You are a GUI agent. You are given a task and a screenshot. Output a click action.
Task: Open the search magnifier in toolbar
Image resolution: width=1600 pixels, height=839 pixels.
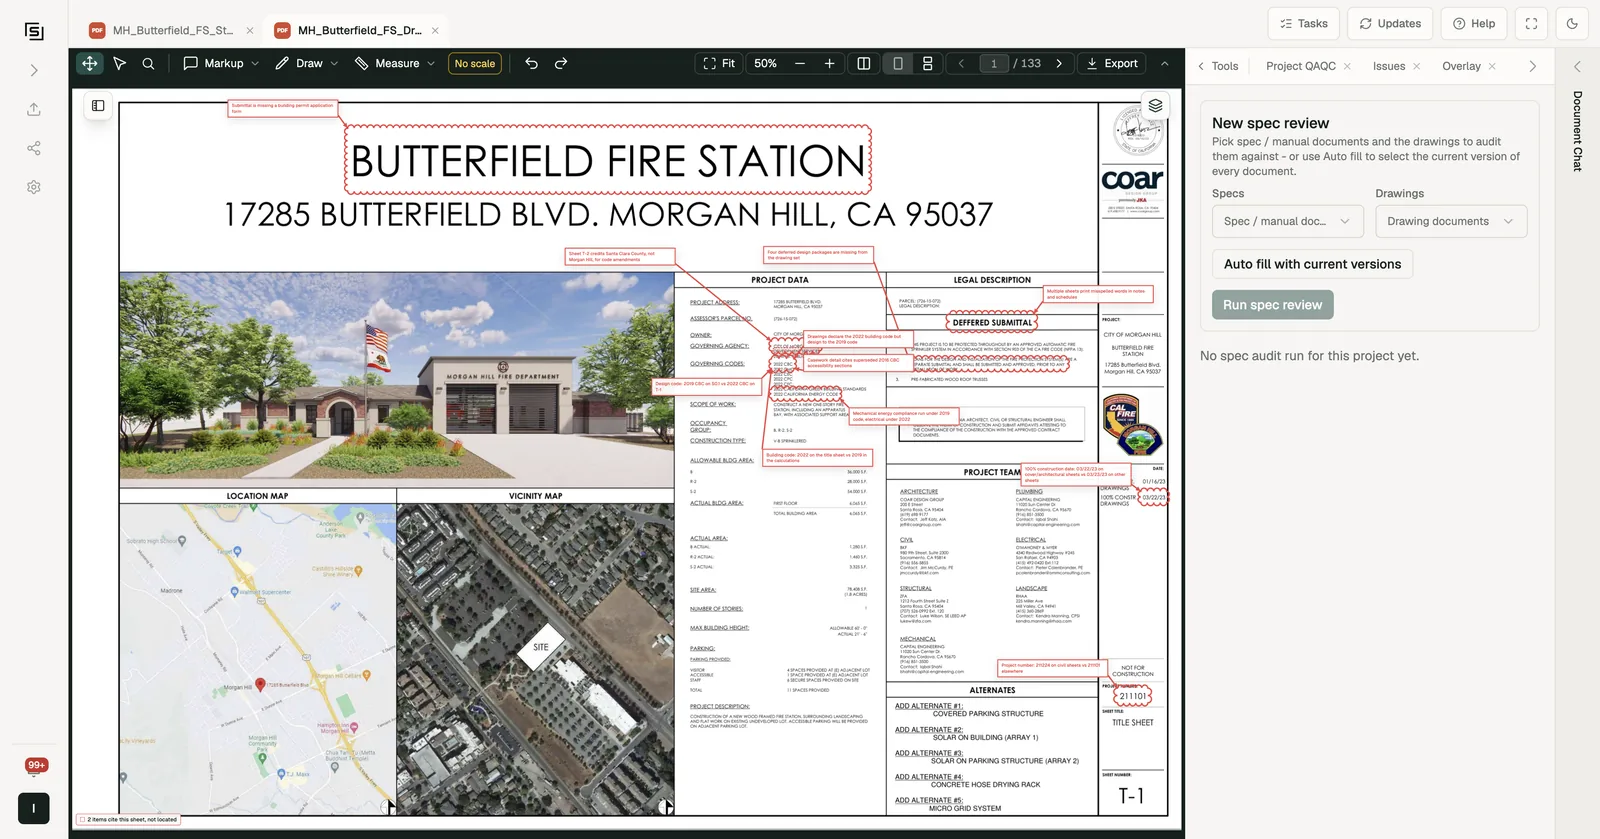pos(148,63)
